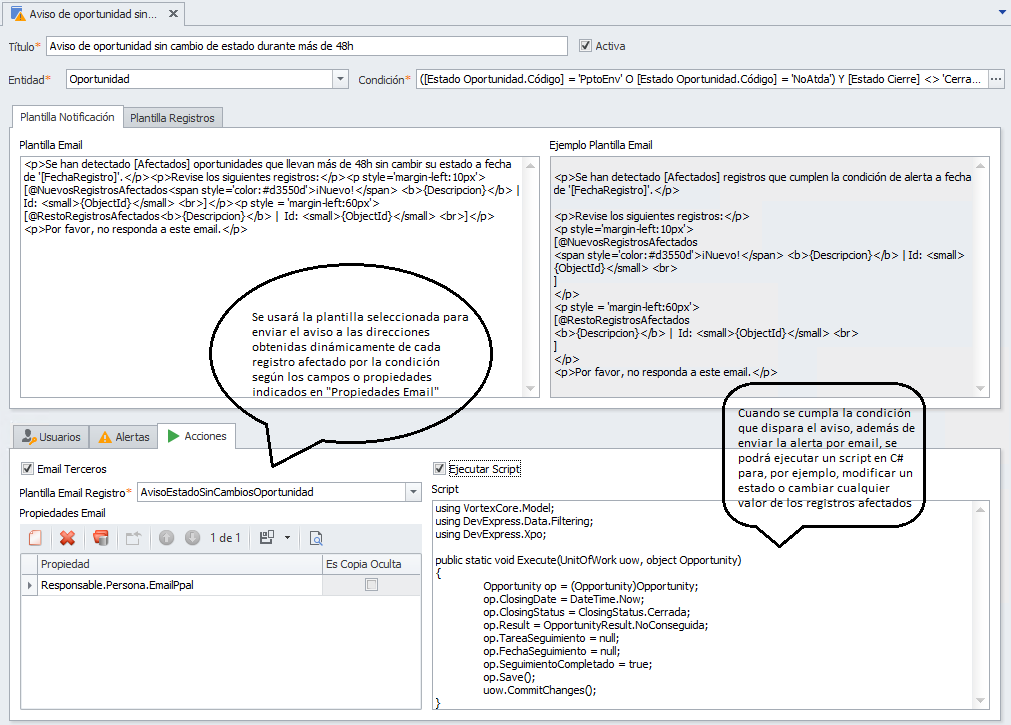This screenshot has height=725, width=1011.
Task: Disable the Ejecutar Script checkbox
Action: point(439,468)
